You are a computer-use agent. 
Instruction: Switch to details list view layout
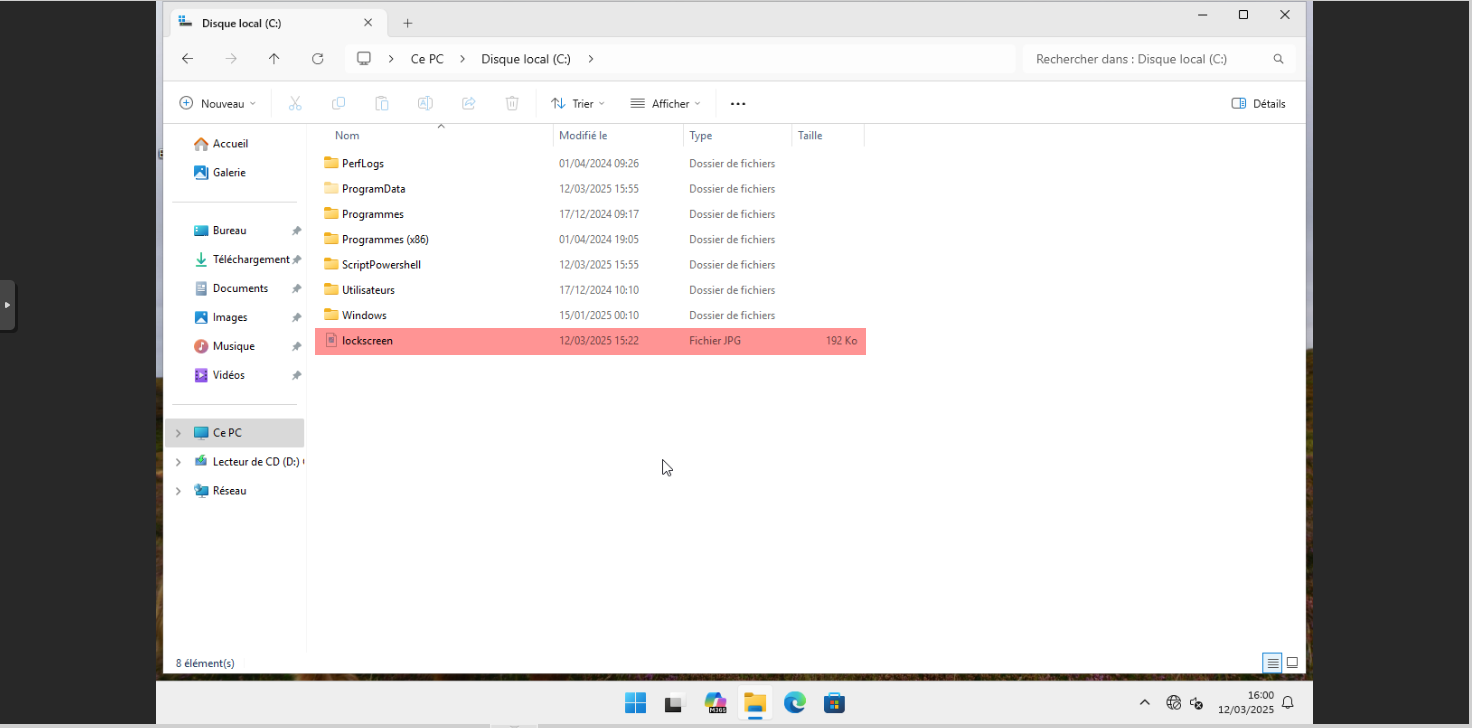1272,663
